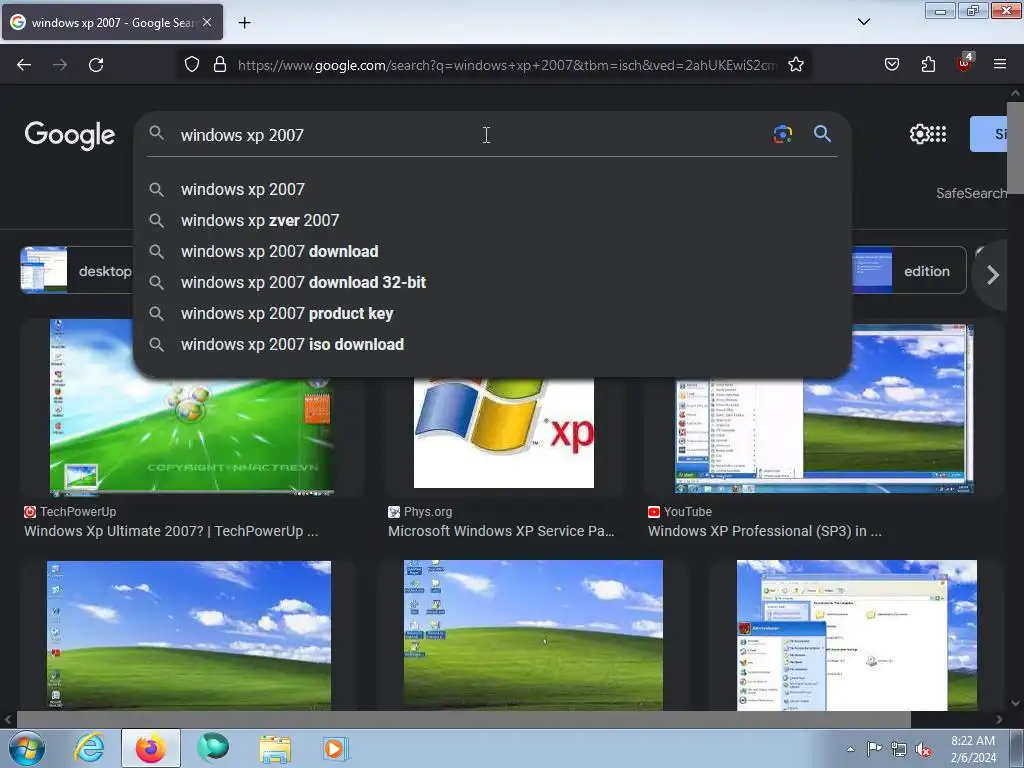This screenshot has width=1024, height=768.
Task: Click the Google logo
Action: pyautogui.click(x=70, y=135)
